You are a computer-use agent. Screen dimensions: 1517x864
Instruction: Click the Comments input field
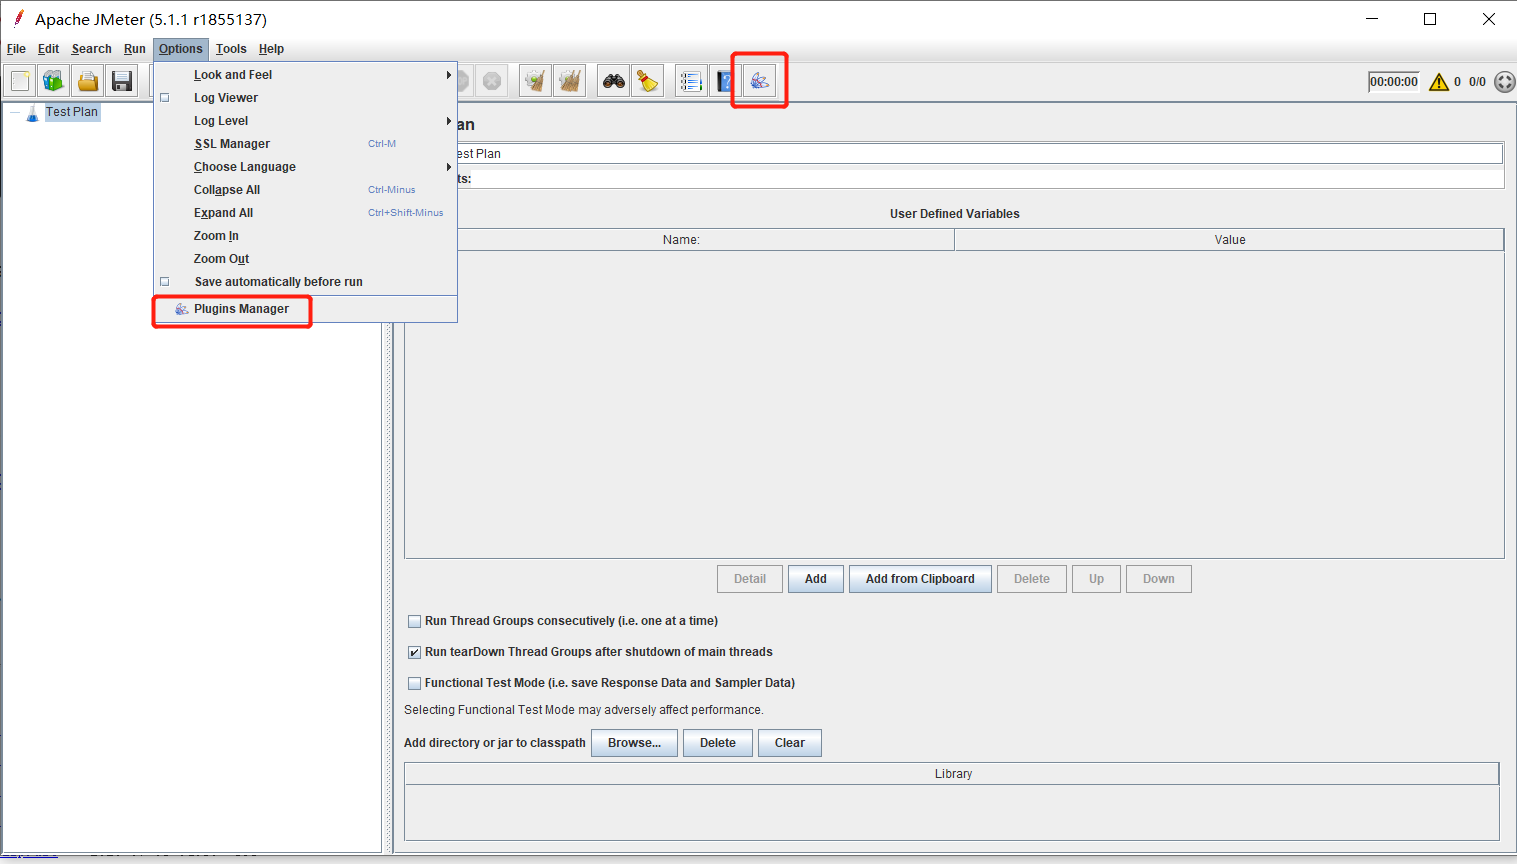pyautogui.click(x=988, y=179)
